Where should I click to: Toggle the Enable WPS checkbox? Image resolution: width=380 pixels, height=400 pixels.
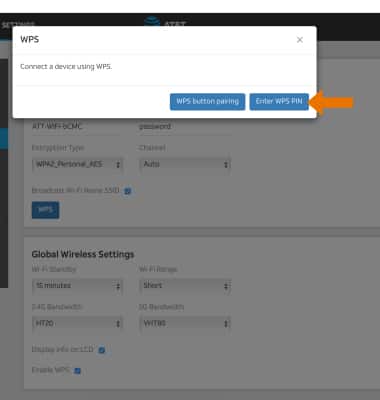(77, 371)
